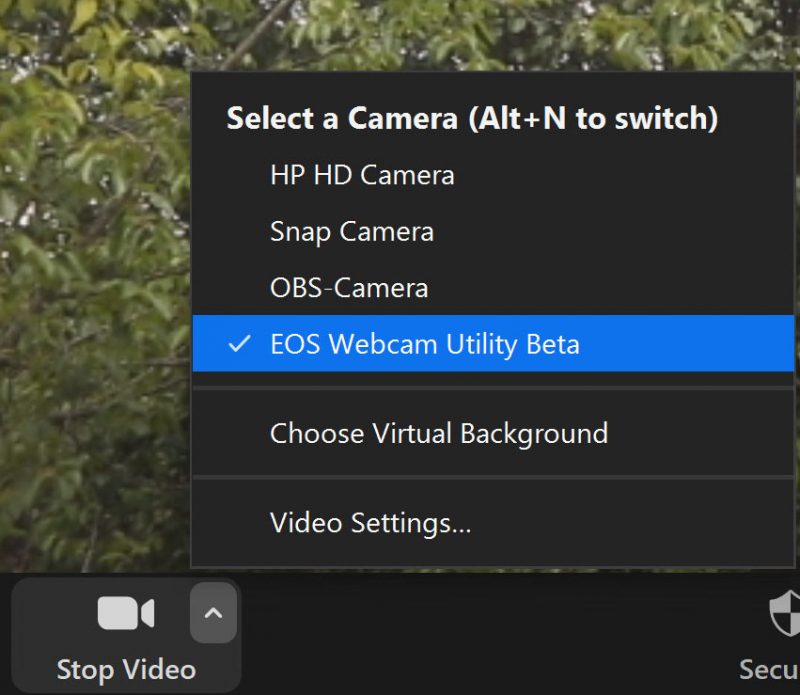Screen dimensions: 800x695
Task: Open the video options chevron arrow
Action: 213,613
